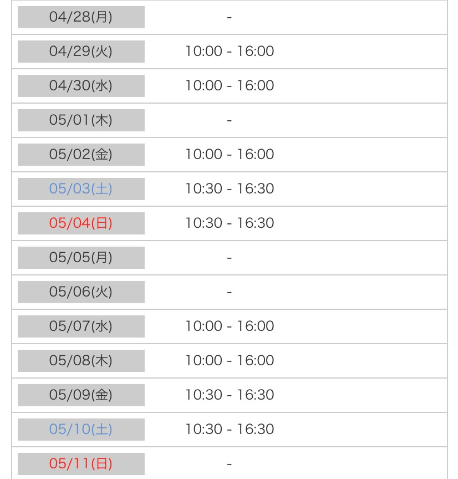Click the 05/01(木) date cell

point(81,120)
